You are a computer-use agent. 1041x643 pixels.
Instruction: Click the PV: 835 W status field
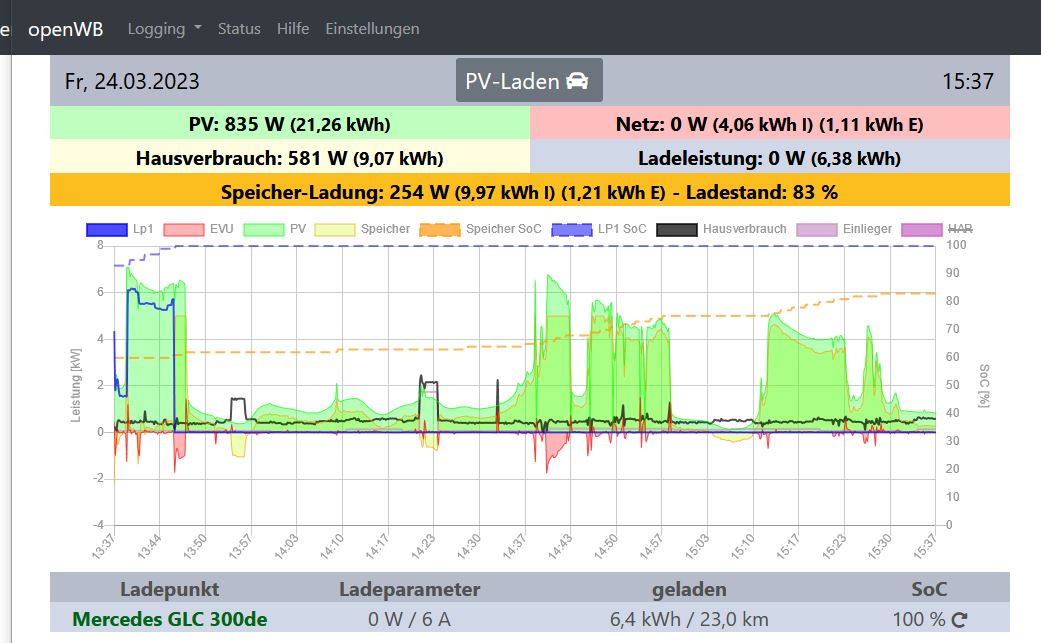pos(289,124)
